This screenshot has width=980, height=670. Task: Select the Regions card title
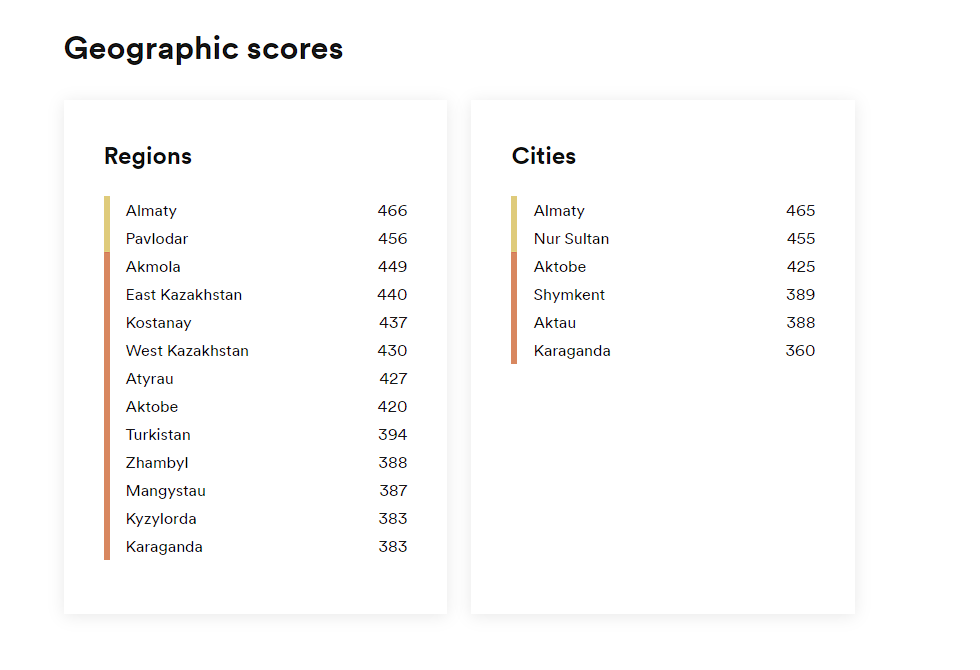tap(148, 156)
